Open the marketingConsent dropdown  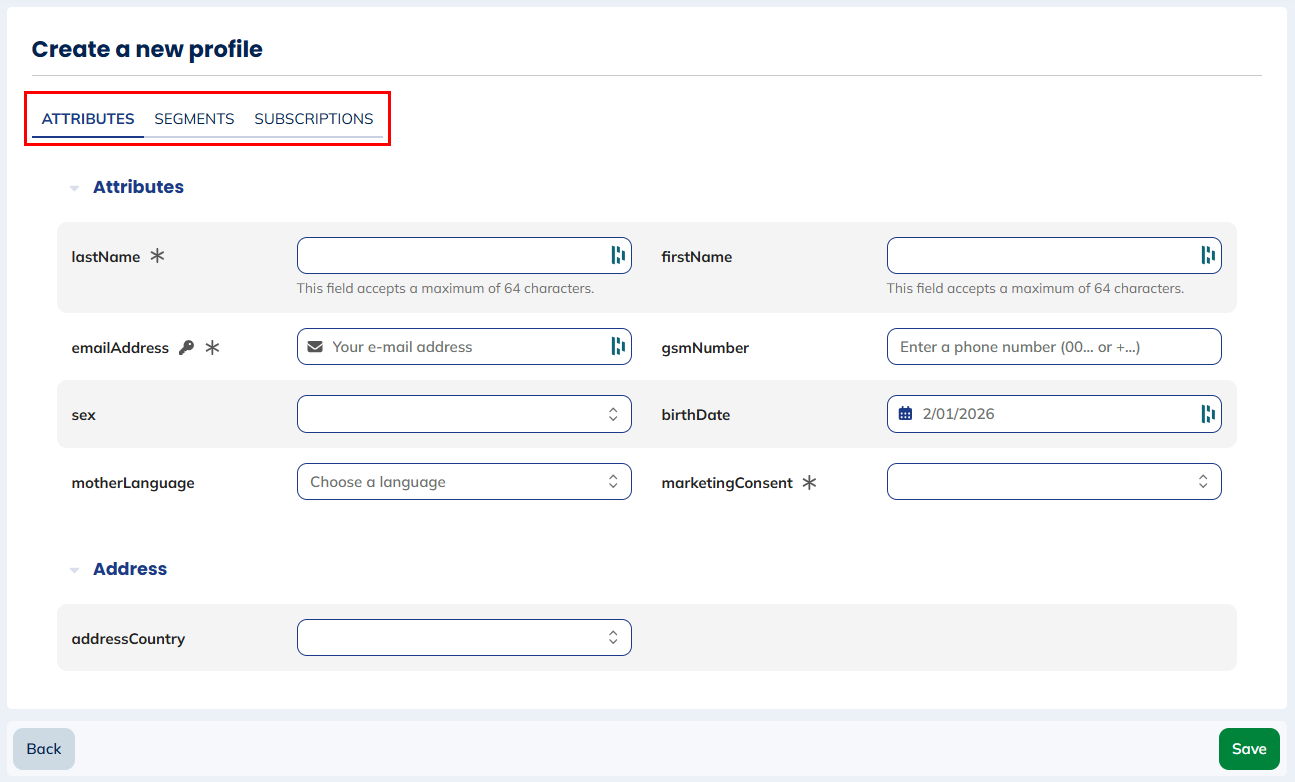[1054, 482]
